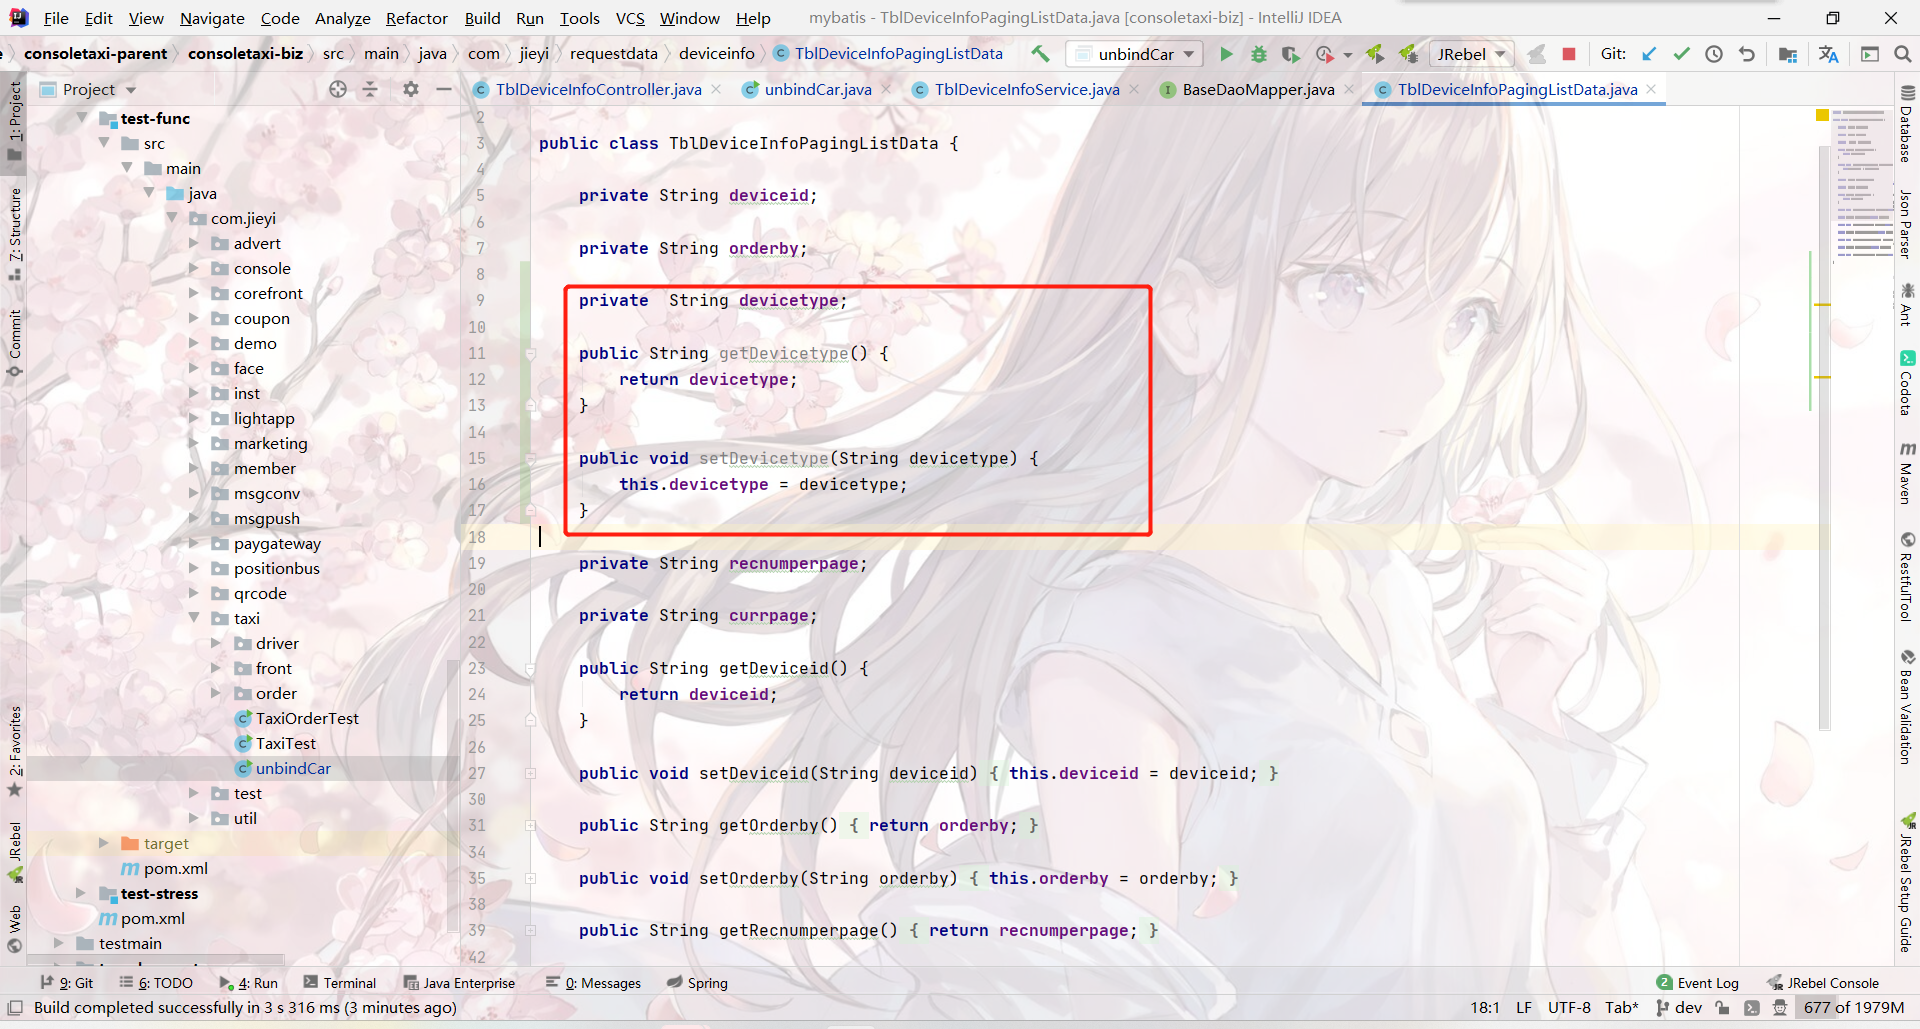Commit changes using the Git checkmark
The width and height of the screenshot is (1920, 1029).
(1682, 54)
